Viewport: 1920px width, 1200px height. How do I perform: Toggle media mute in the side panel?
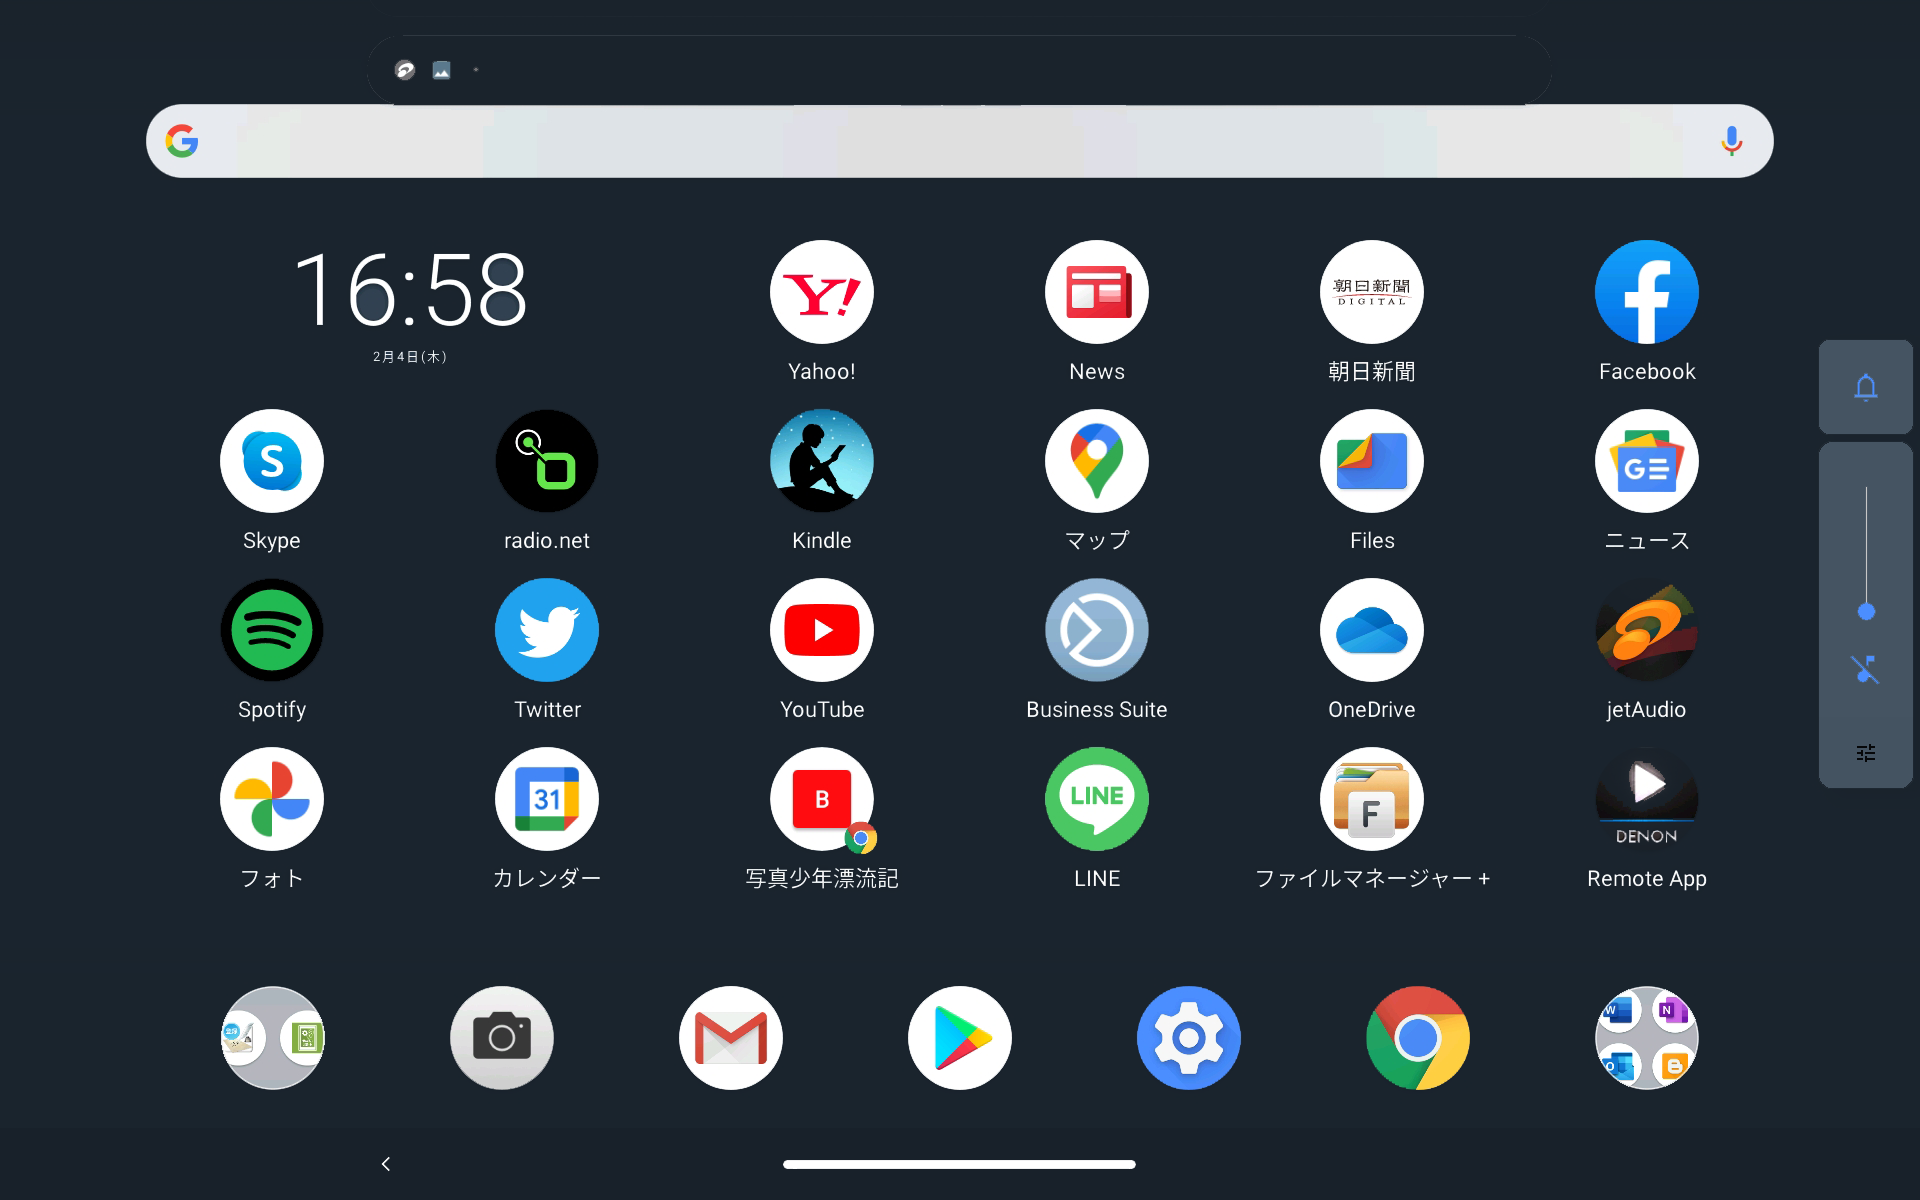click(1864, 669)
